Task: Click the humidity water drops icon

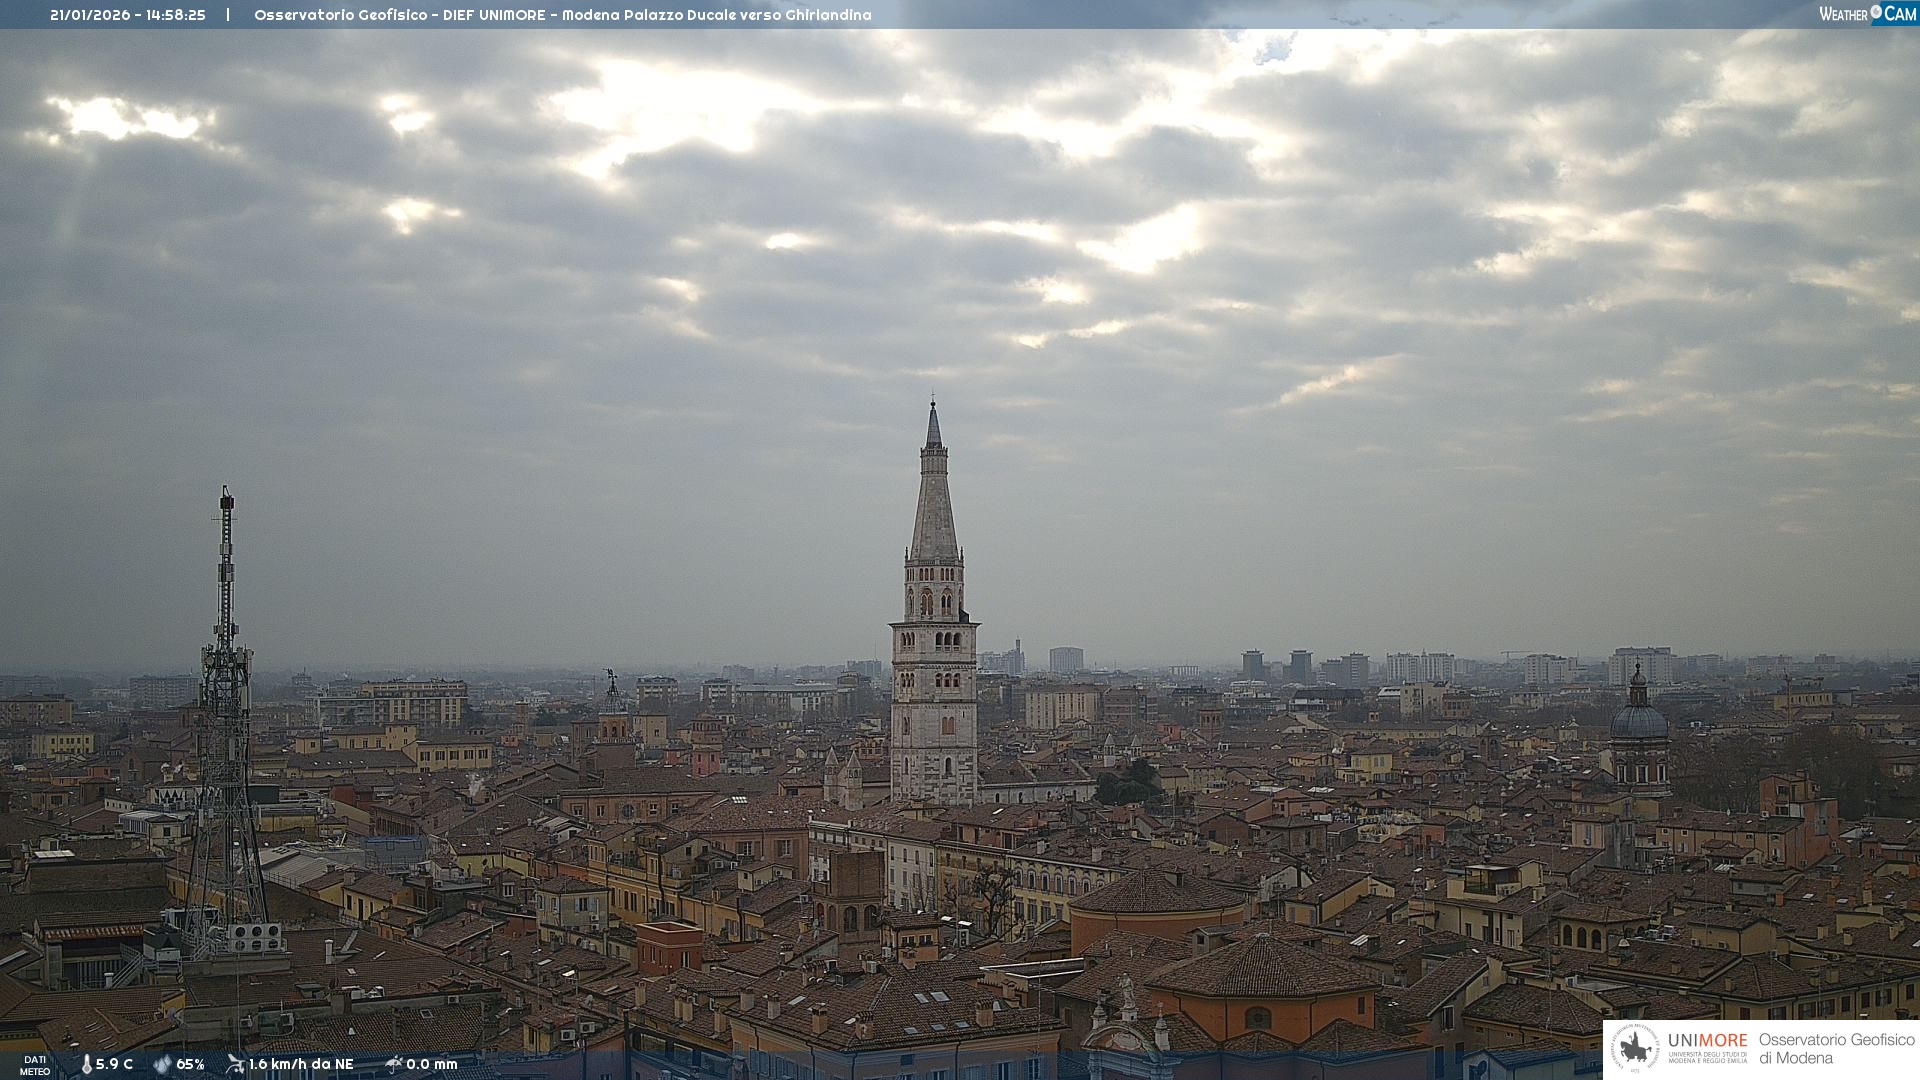Action: 162,1064
